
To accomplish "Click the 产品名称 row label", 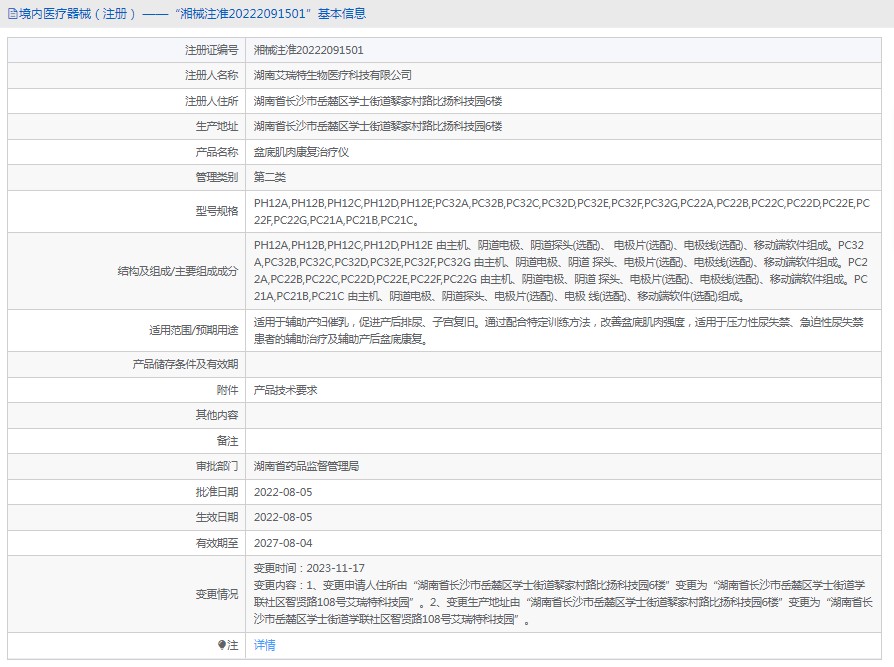I will 217,152.
